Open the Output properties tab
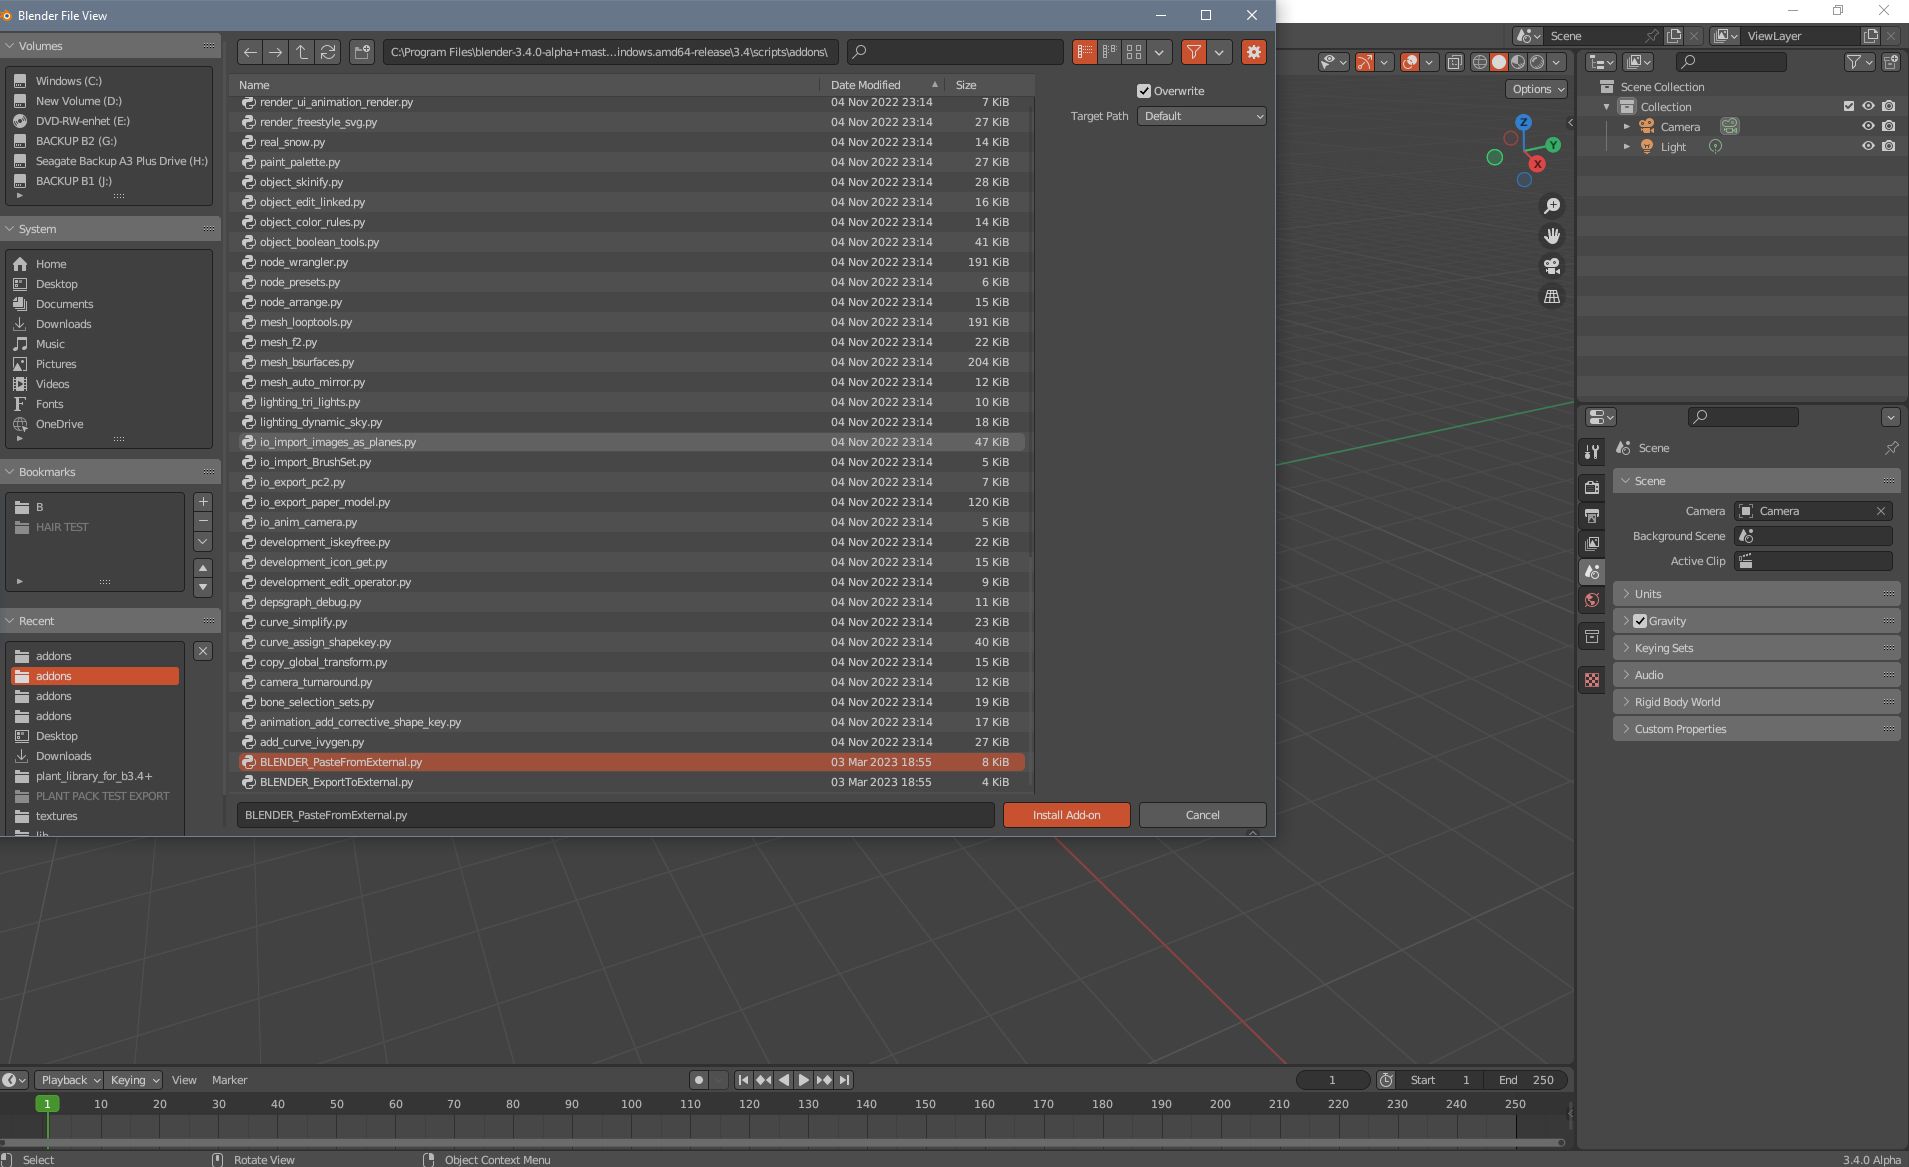Screen dimensions: 1909x1167 pos(1592,516)
